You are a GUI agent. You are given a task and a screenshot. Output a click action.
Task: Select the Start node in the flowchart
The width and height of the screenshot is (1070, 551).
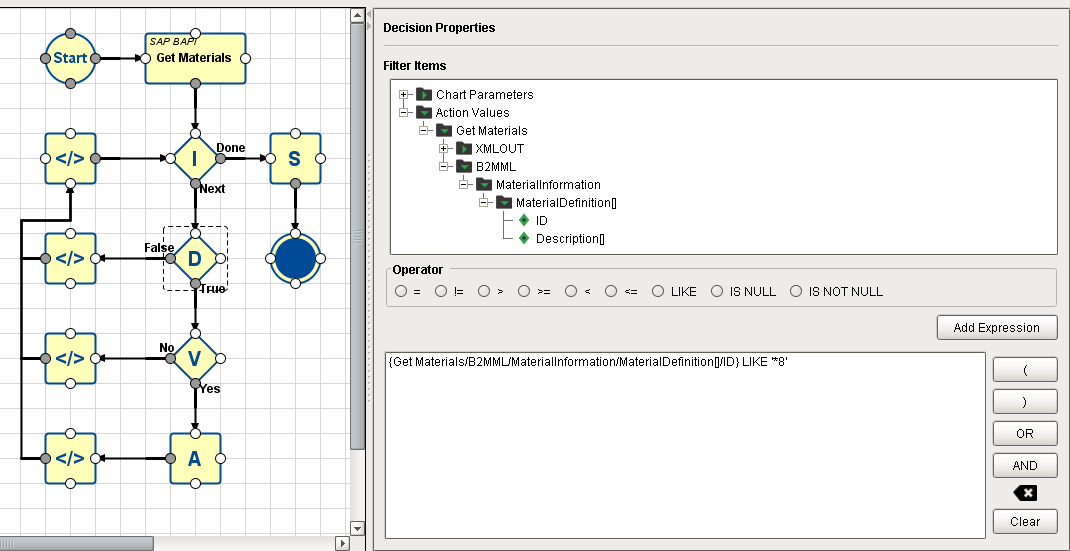(x=70, y=58)
